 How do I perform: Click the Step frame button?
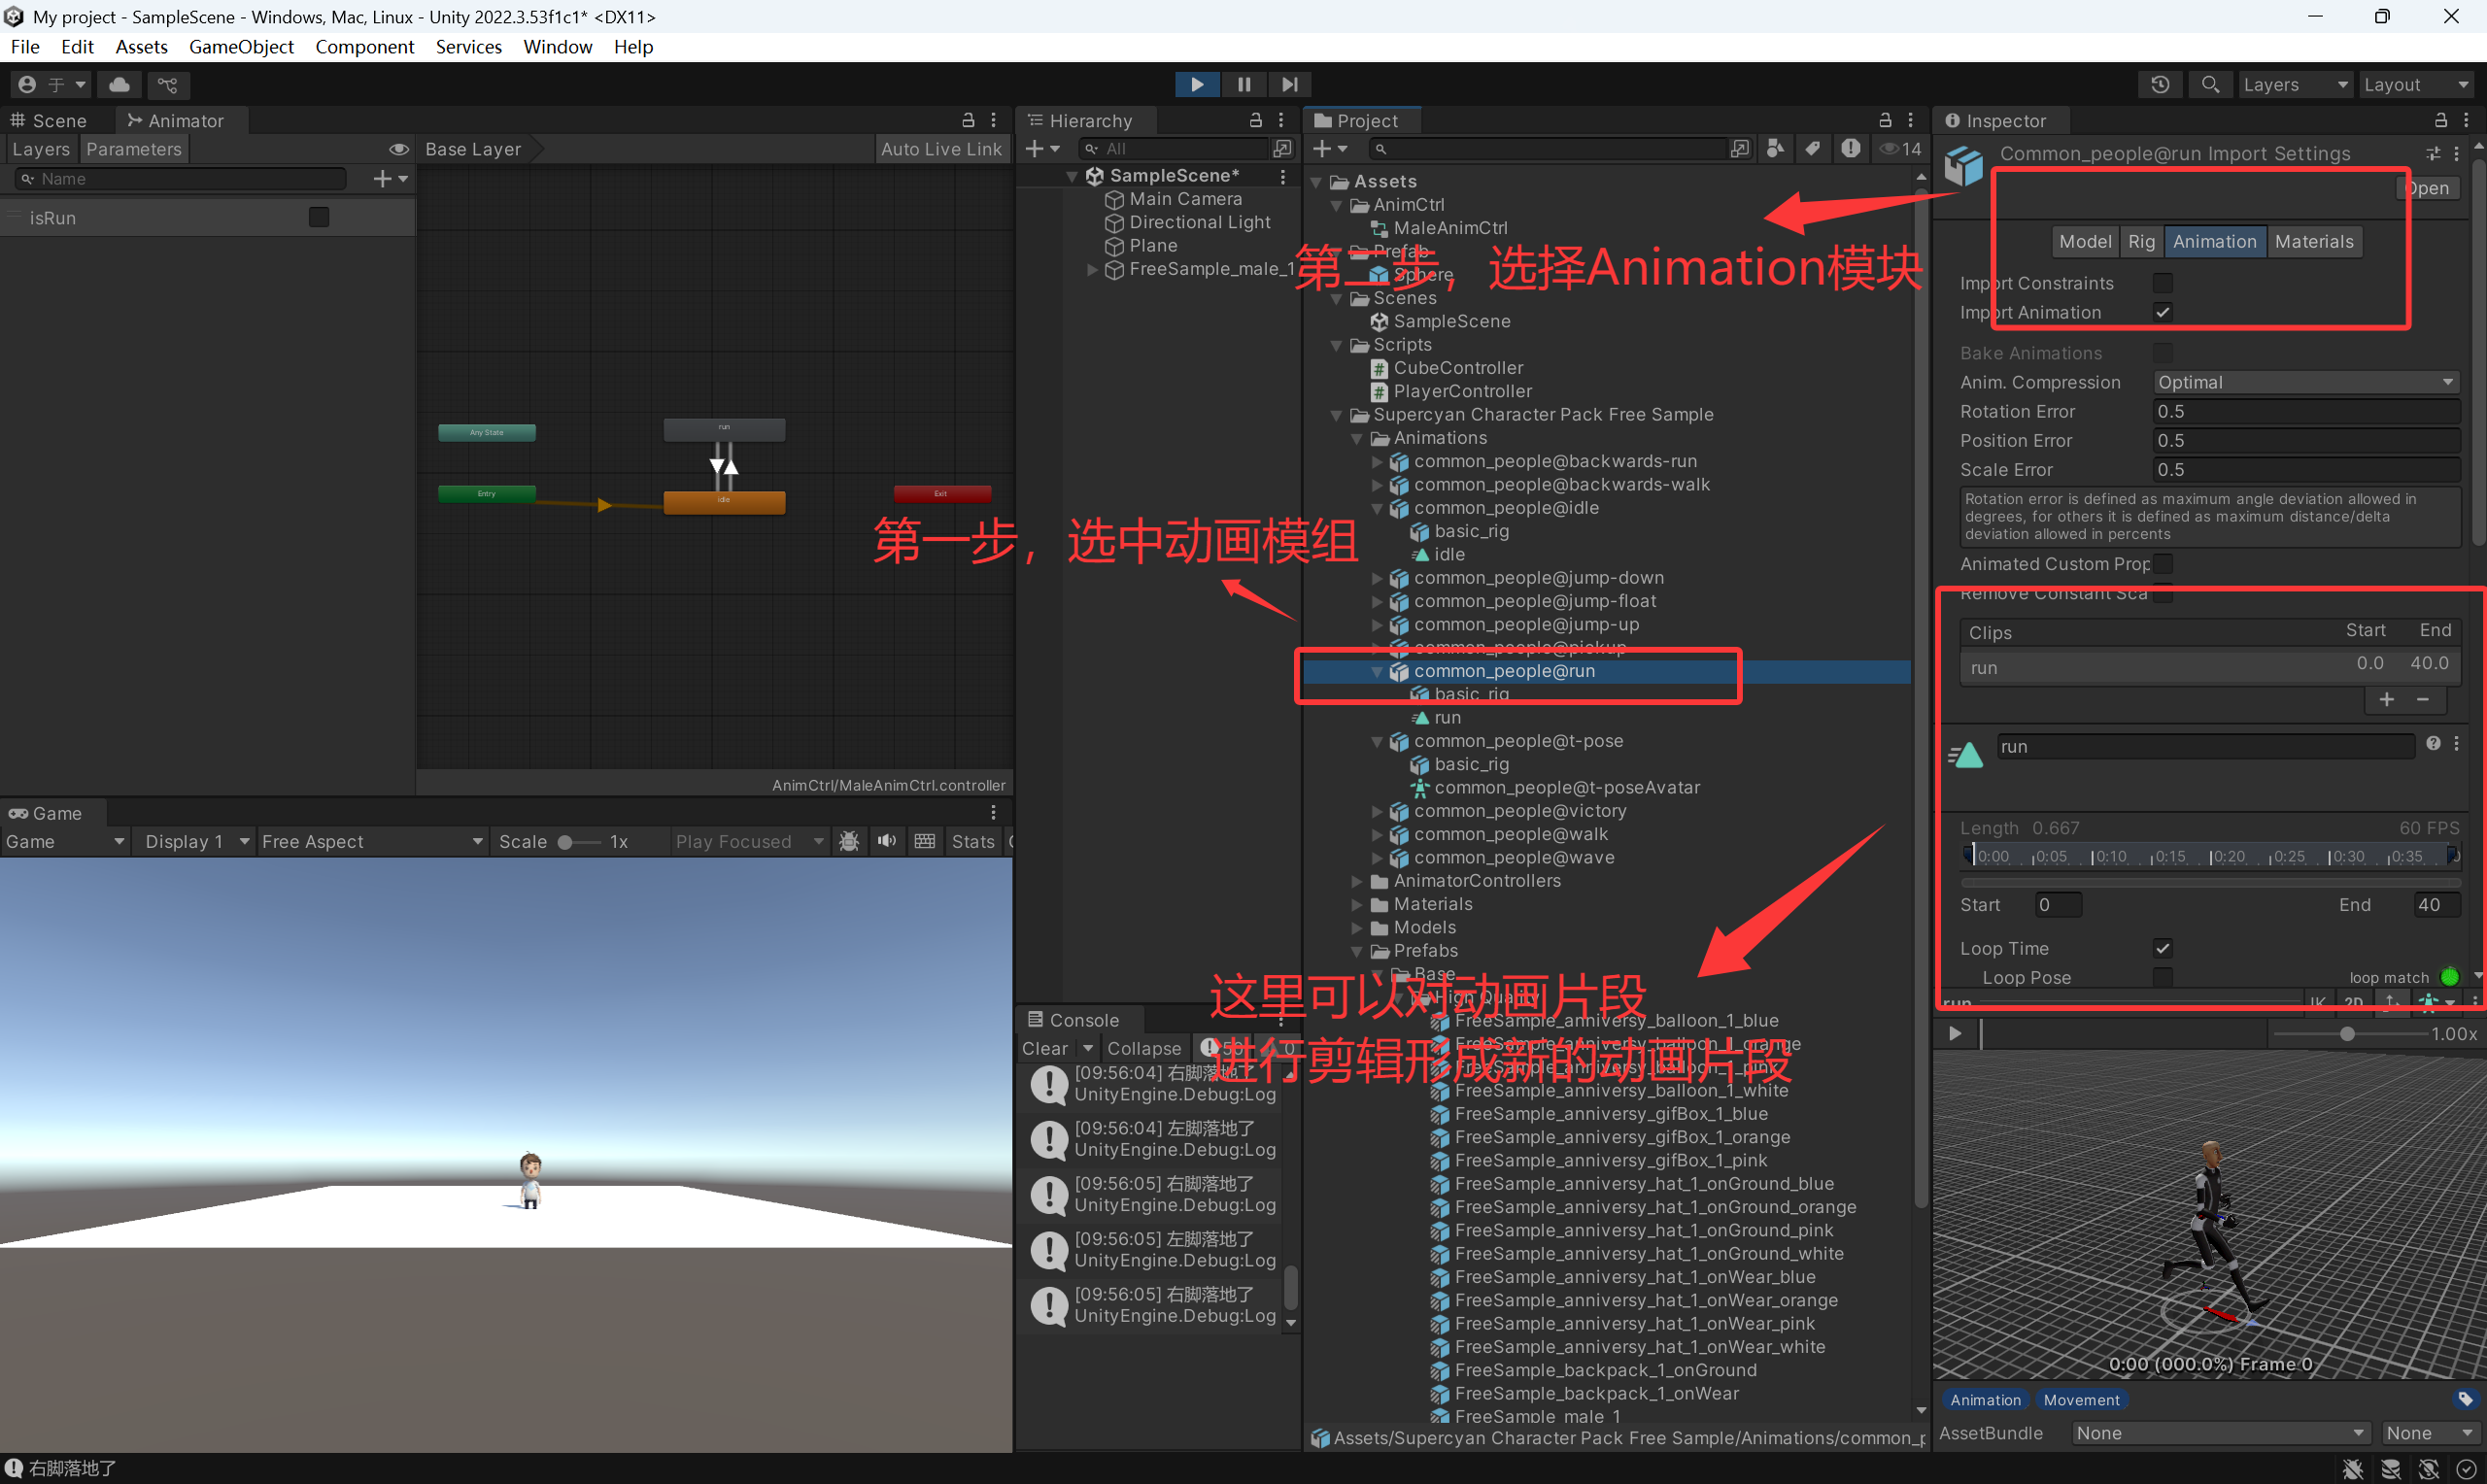(1290, 85)
